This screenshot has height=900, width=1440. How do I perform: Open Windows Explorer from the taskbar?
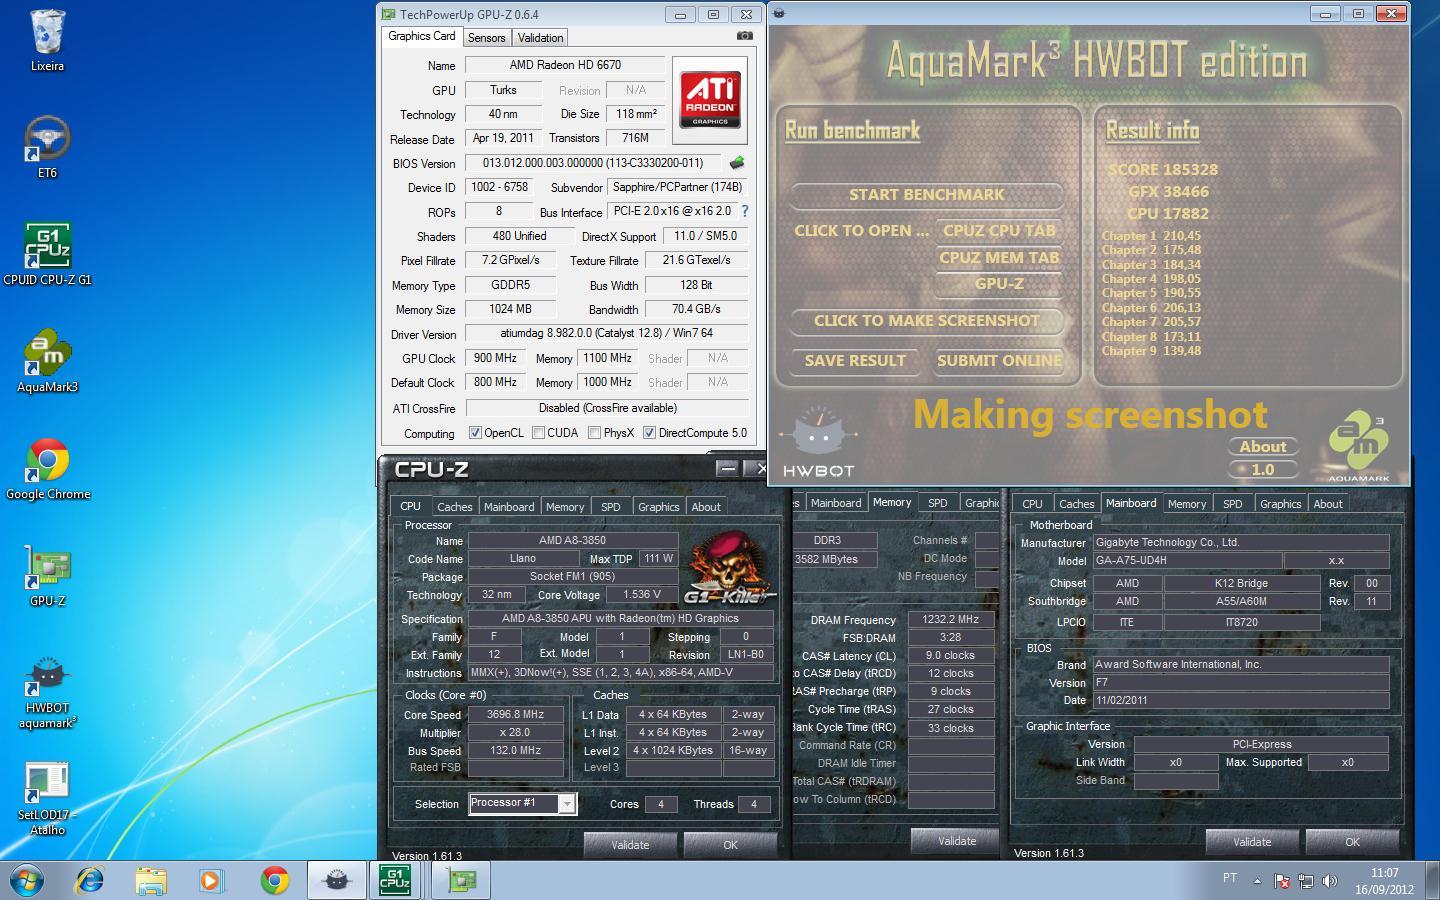[151, 880]
